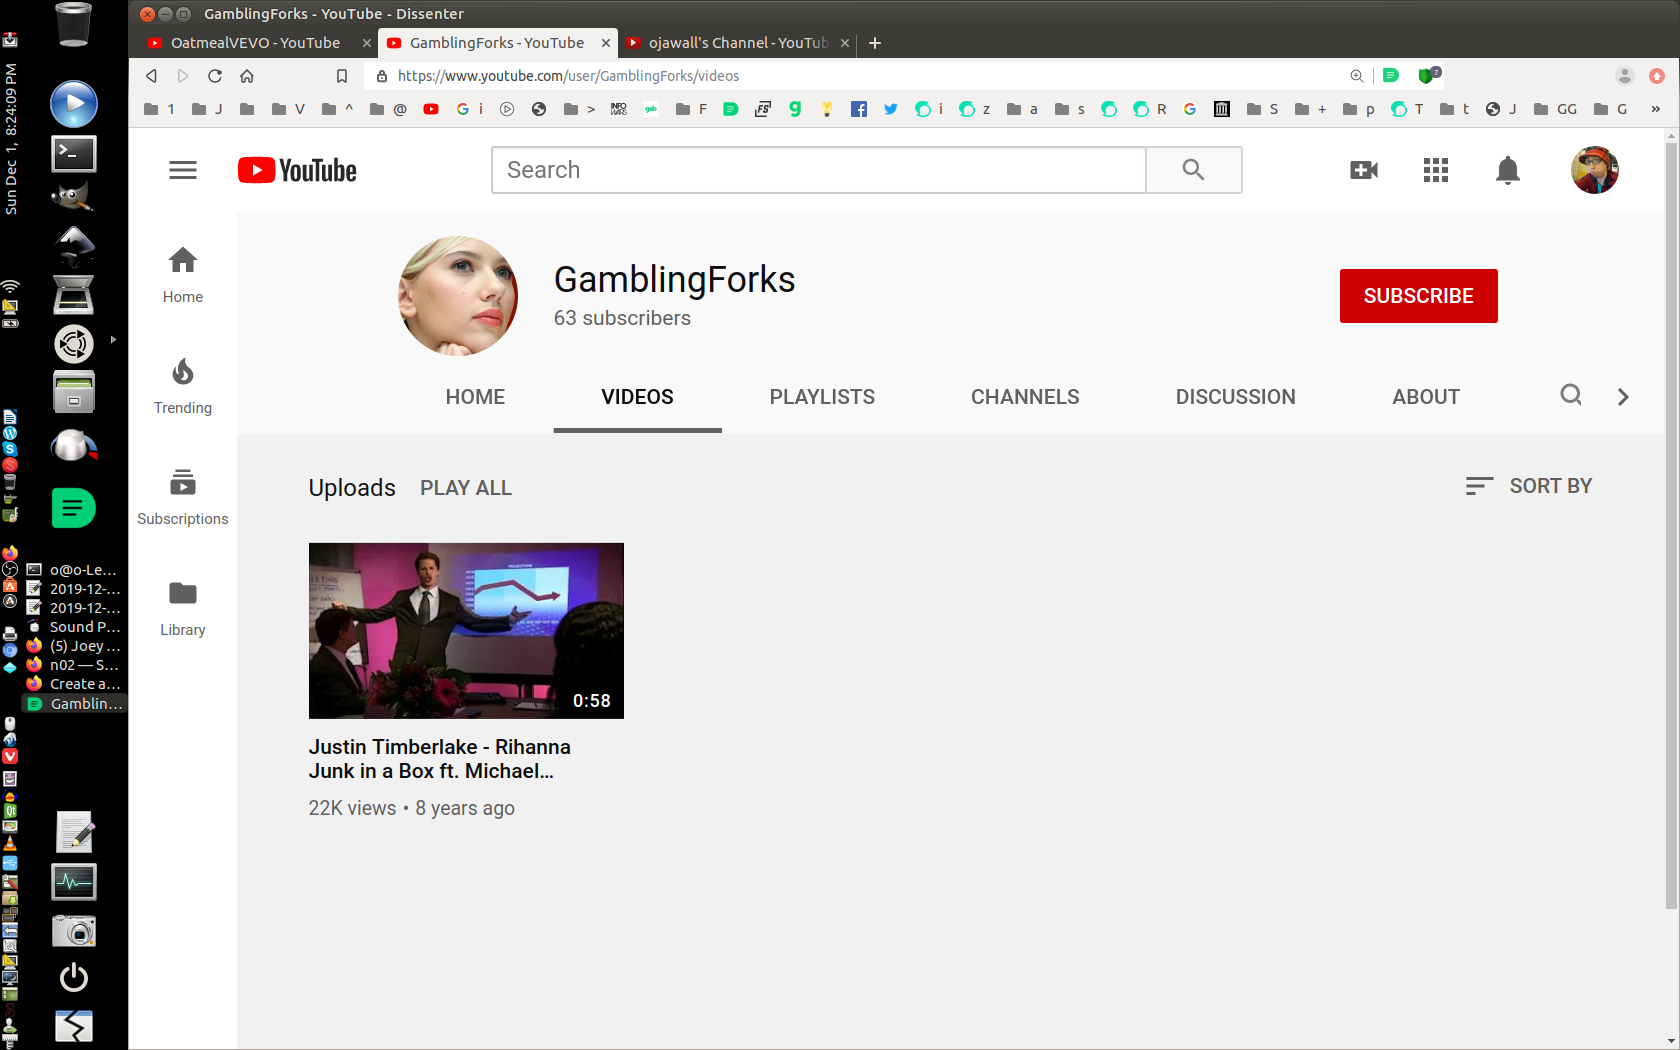Open the account avatar menu

pyautogui.click(x=1595, y=170)
